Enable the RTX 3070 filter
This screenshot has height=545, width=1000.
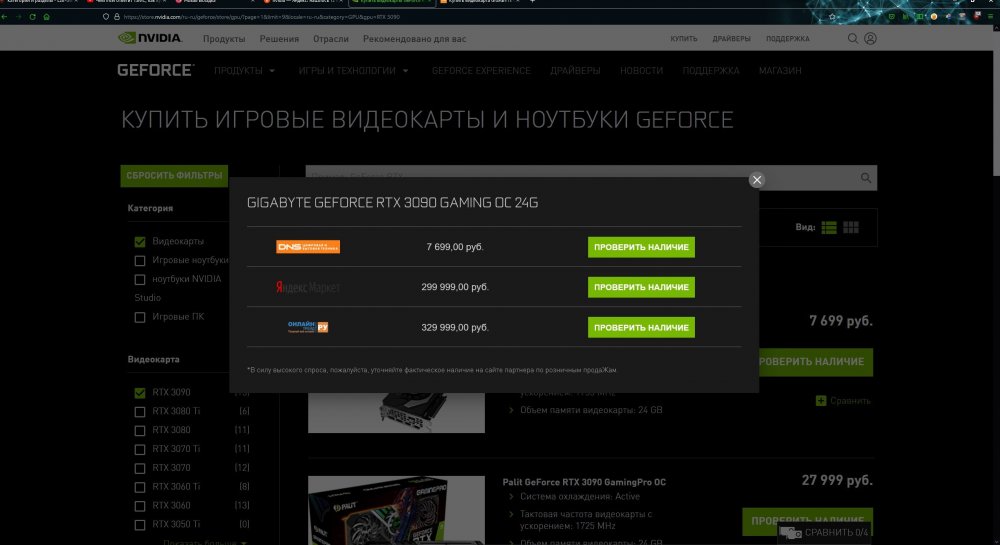point(140,468)
